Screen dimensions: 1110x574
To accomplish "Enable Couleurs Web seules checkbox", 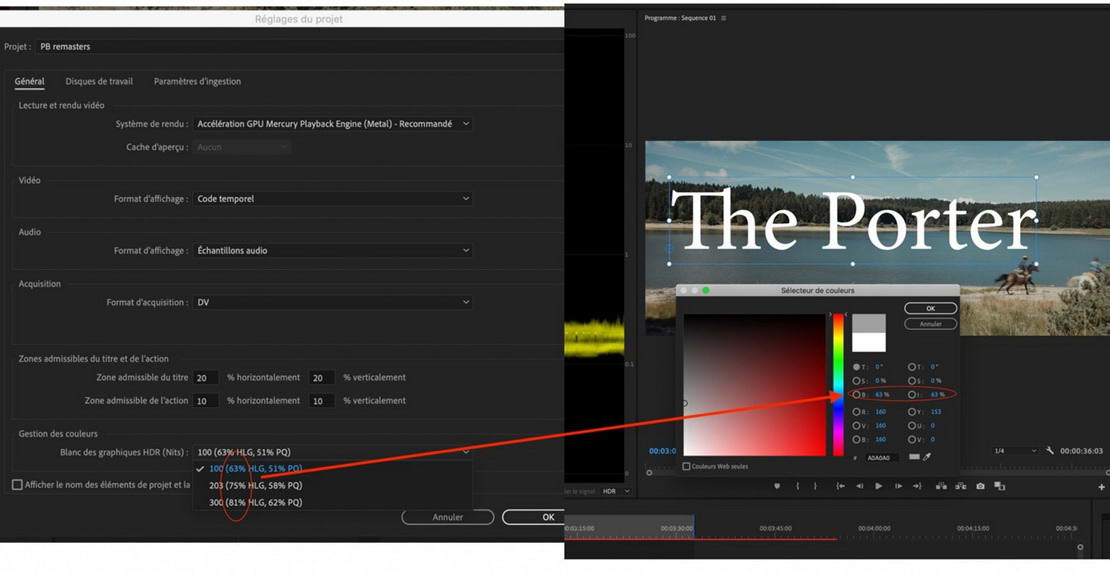I will [x=687, y=466].
